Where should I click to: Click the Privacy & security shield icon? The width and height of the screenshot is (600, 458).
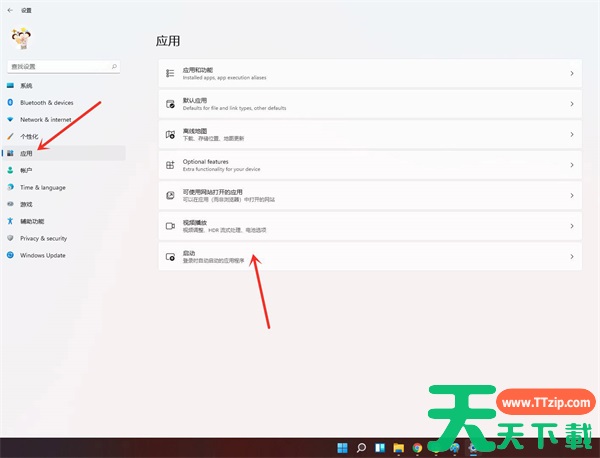(x=11, y=238)
